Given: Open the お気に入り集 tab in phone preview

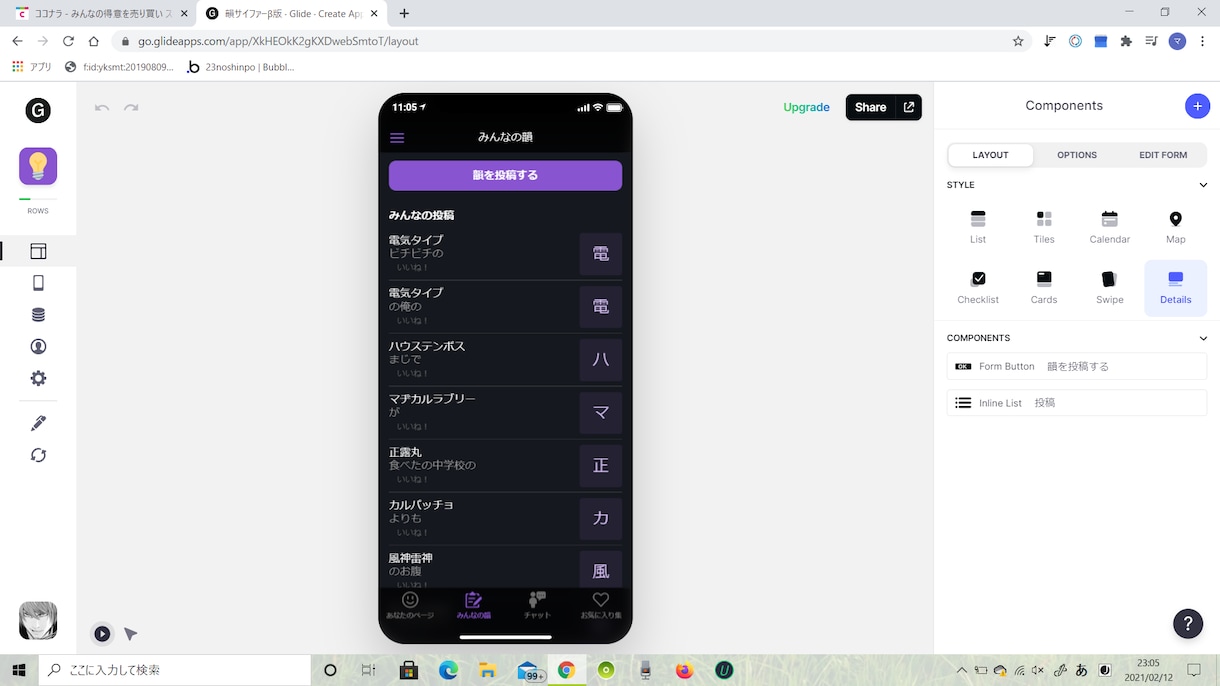Looking at the screenshot, I should click(601, 605).
